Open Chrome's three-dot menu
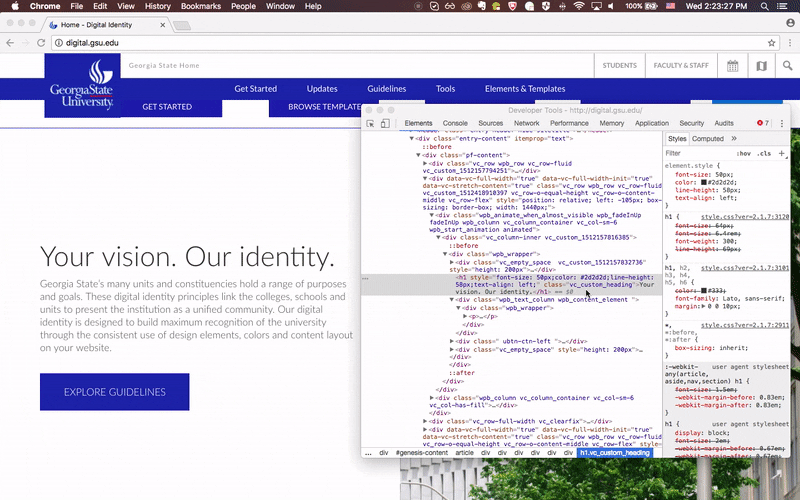The image size is (800, 500). (790, 43)
